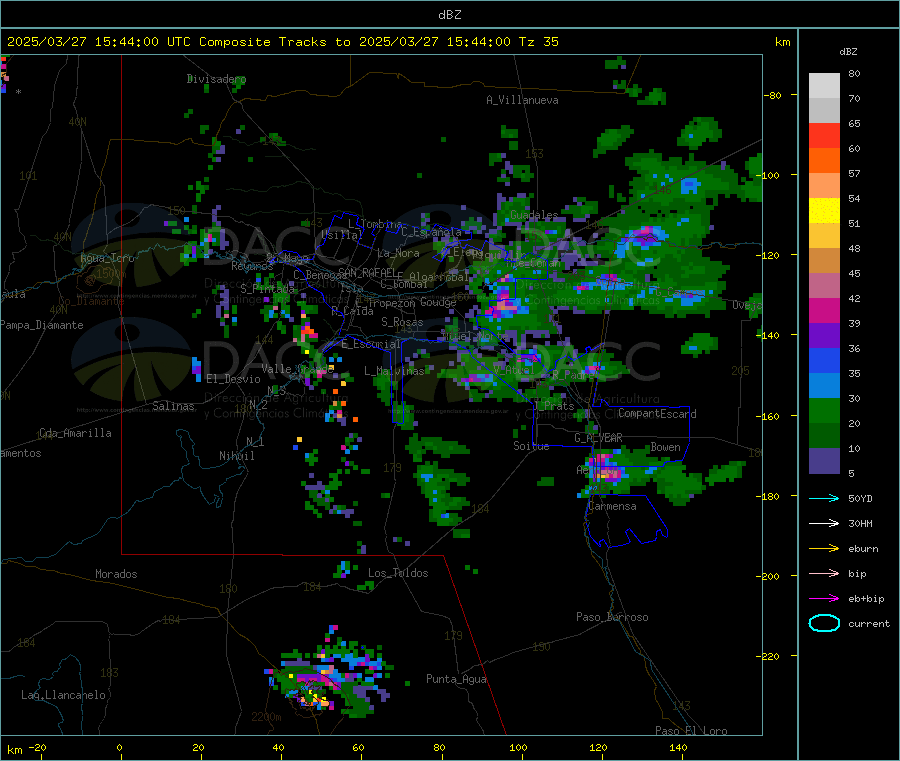The width and height of the screenshot is (900, 761).
Task: Click the cyan 50YD track arrow in legend
Action: (x=824, y=498)
